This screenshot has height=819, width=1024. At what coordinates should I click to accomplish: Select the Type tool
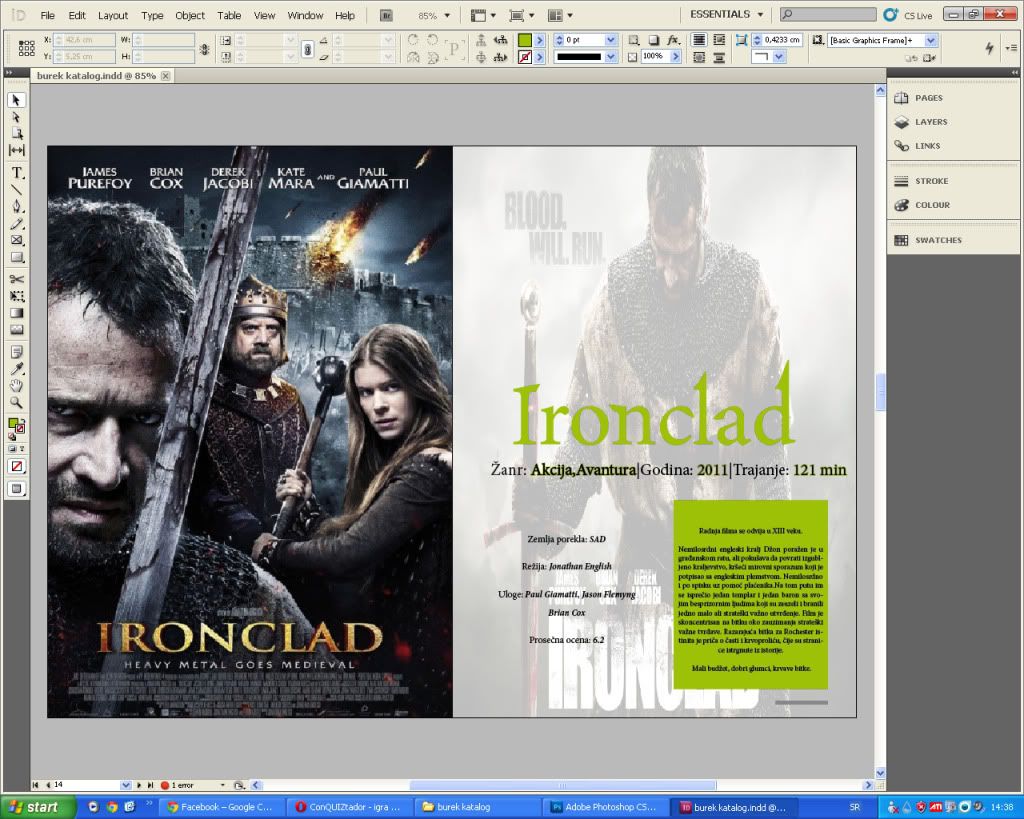(16, 172)
